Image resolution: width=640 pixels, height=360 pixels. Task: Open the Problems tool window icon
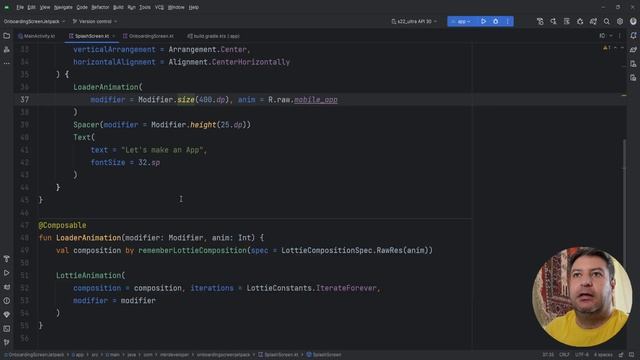click(x=7, y=301)
